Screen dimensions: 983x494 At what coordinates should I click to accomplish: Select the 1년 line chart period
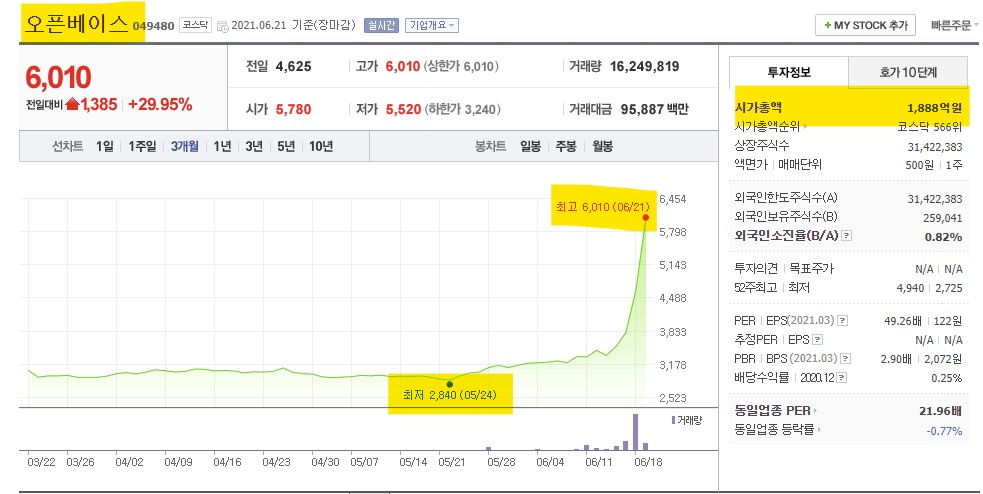click(x=222, y=146)
